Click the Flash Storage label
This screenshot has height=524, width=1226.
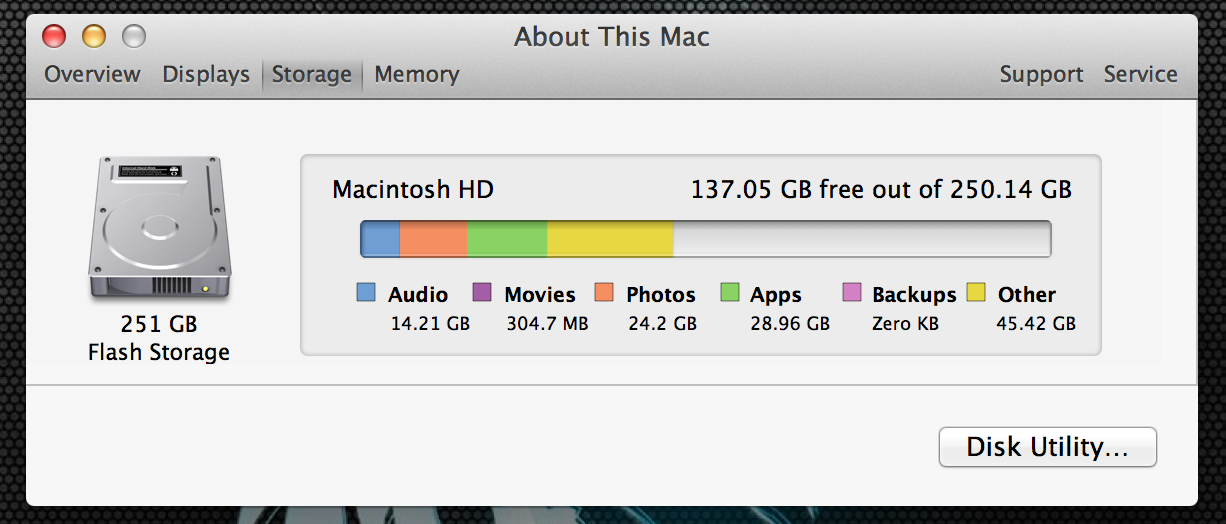pos(159,352)
